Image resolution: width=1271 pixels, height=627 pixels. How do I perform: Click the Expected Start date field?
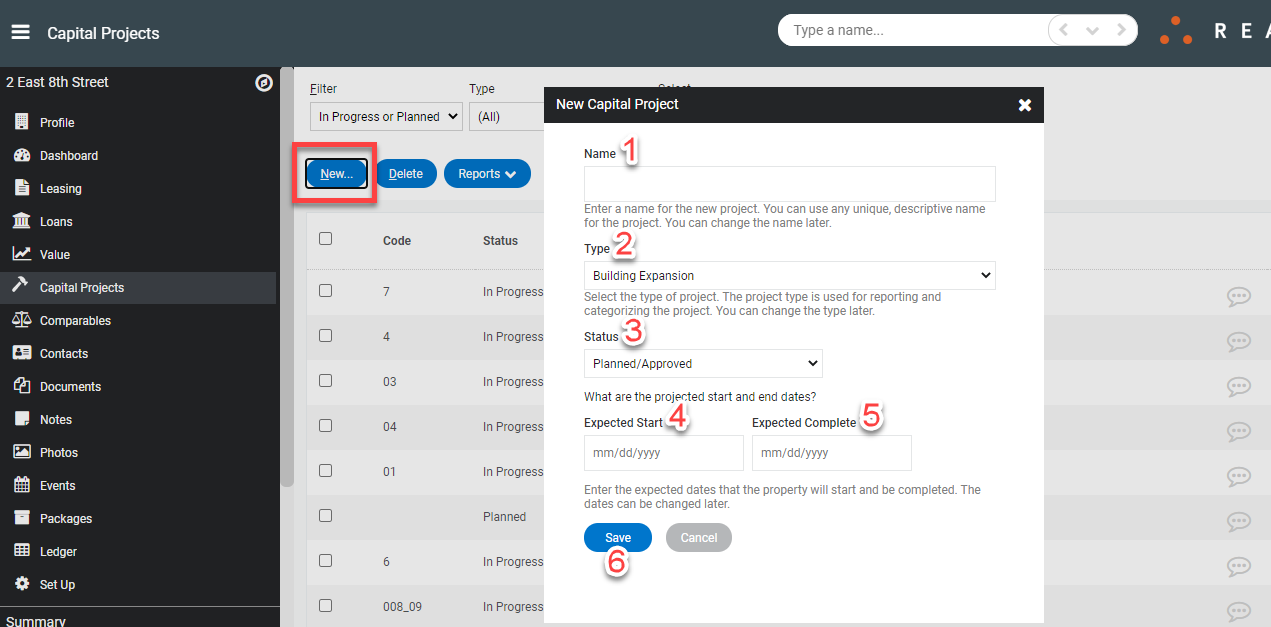click(x=663, y=452)
